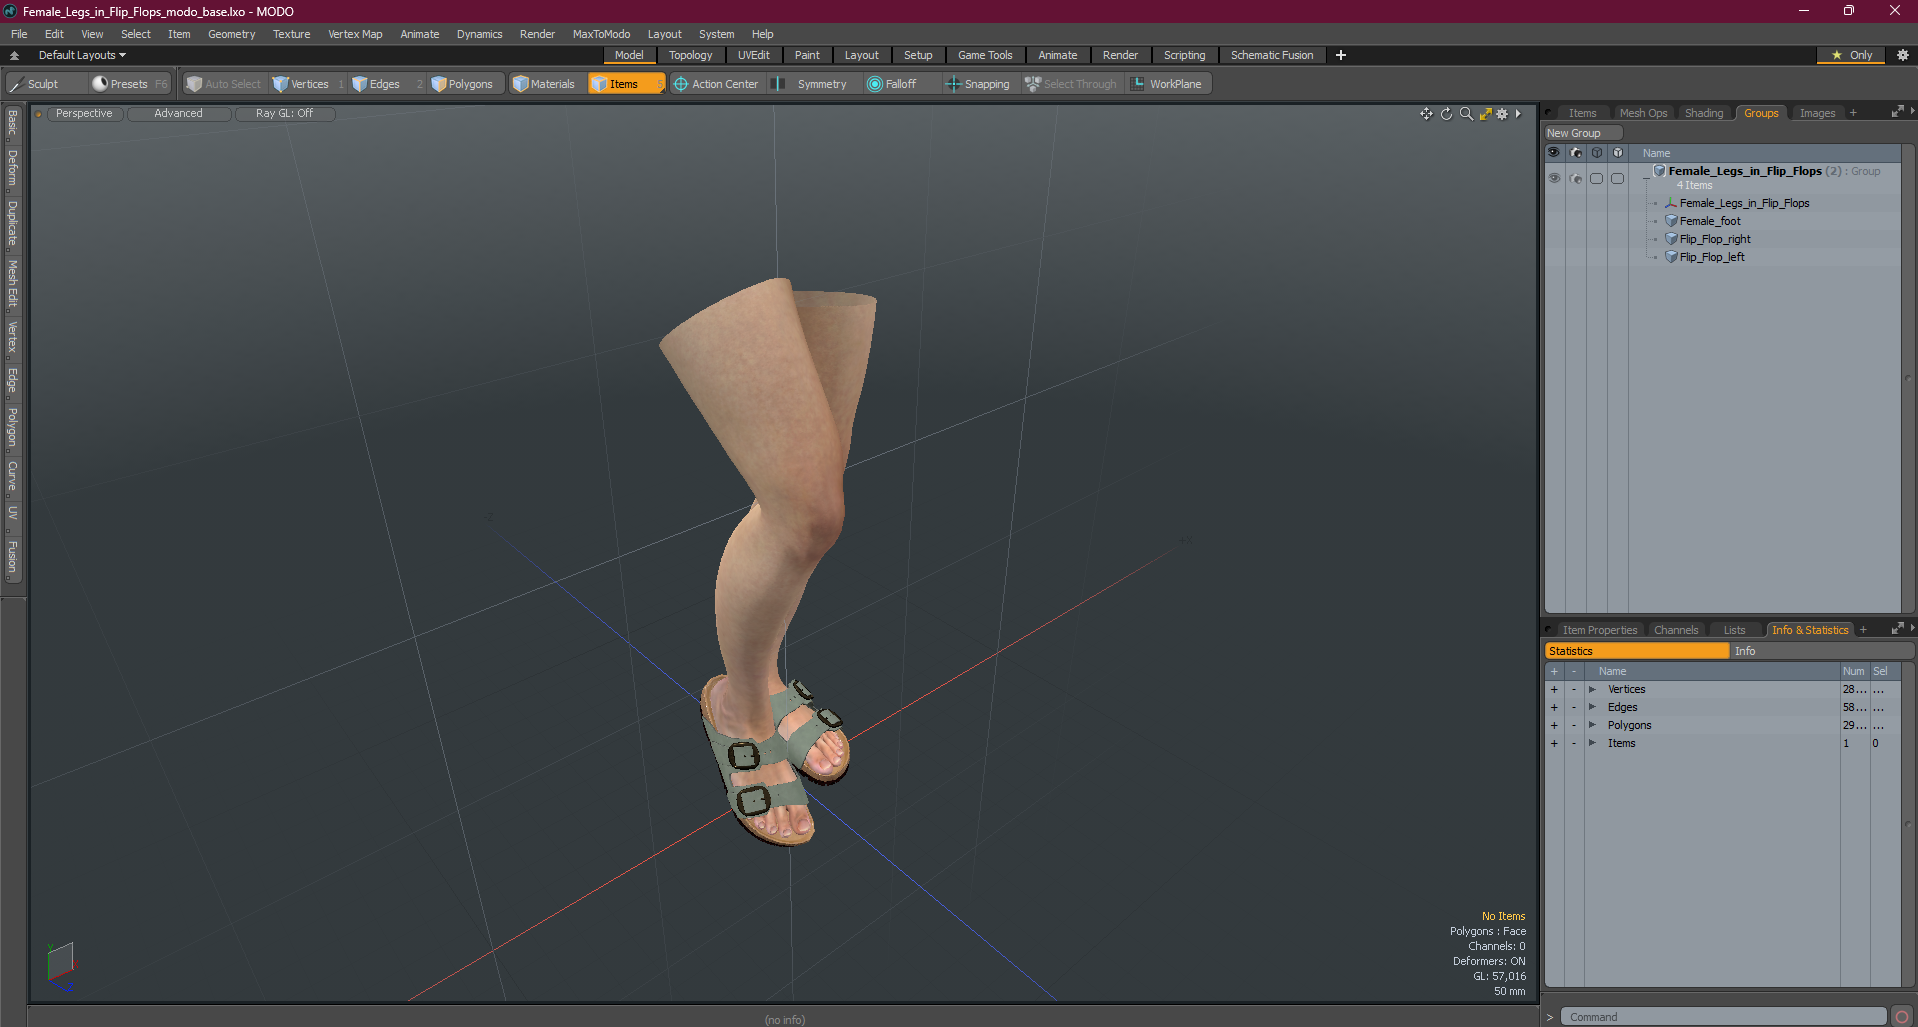The image size is (1918, 1027).
Task: Select the Sculpt tool
Action: 45,84
